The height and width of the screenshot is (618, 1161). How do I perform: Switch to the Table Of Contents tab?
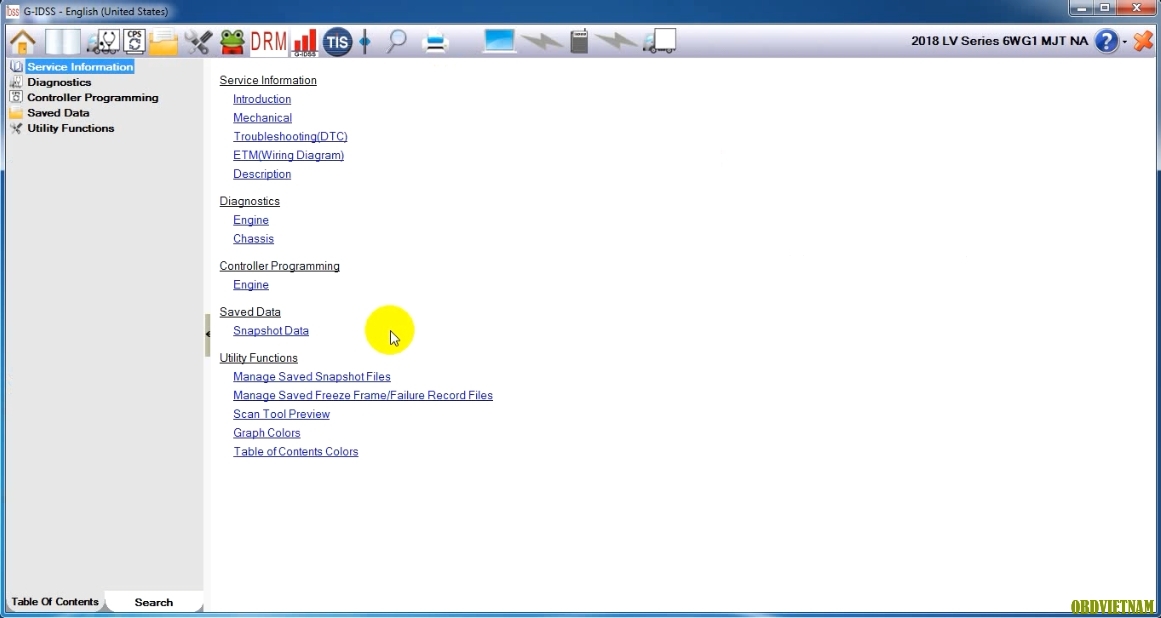(55, 602)
